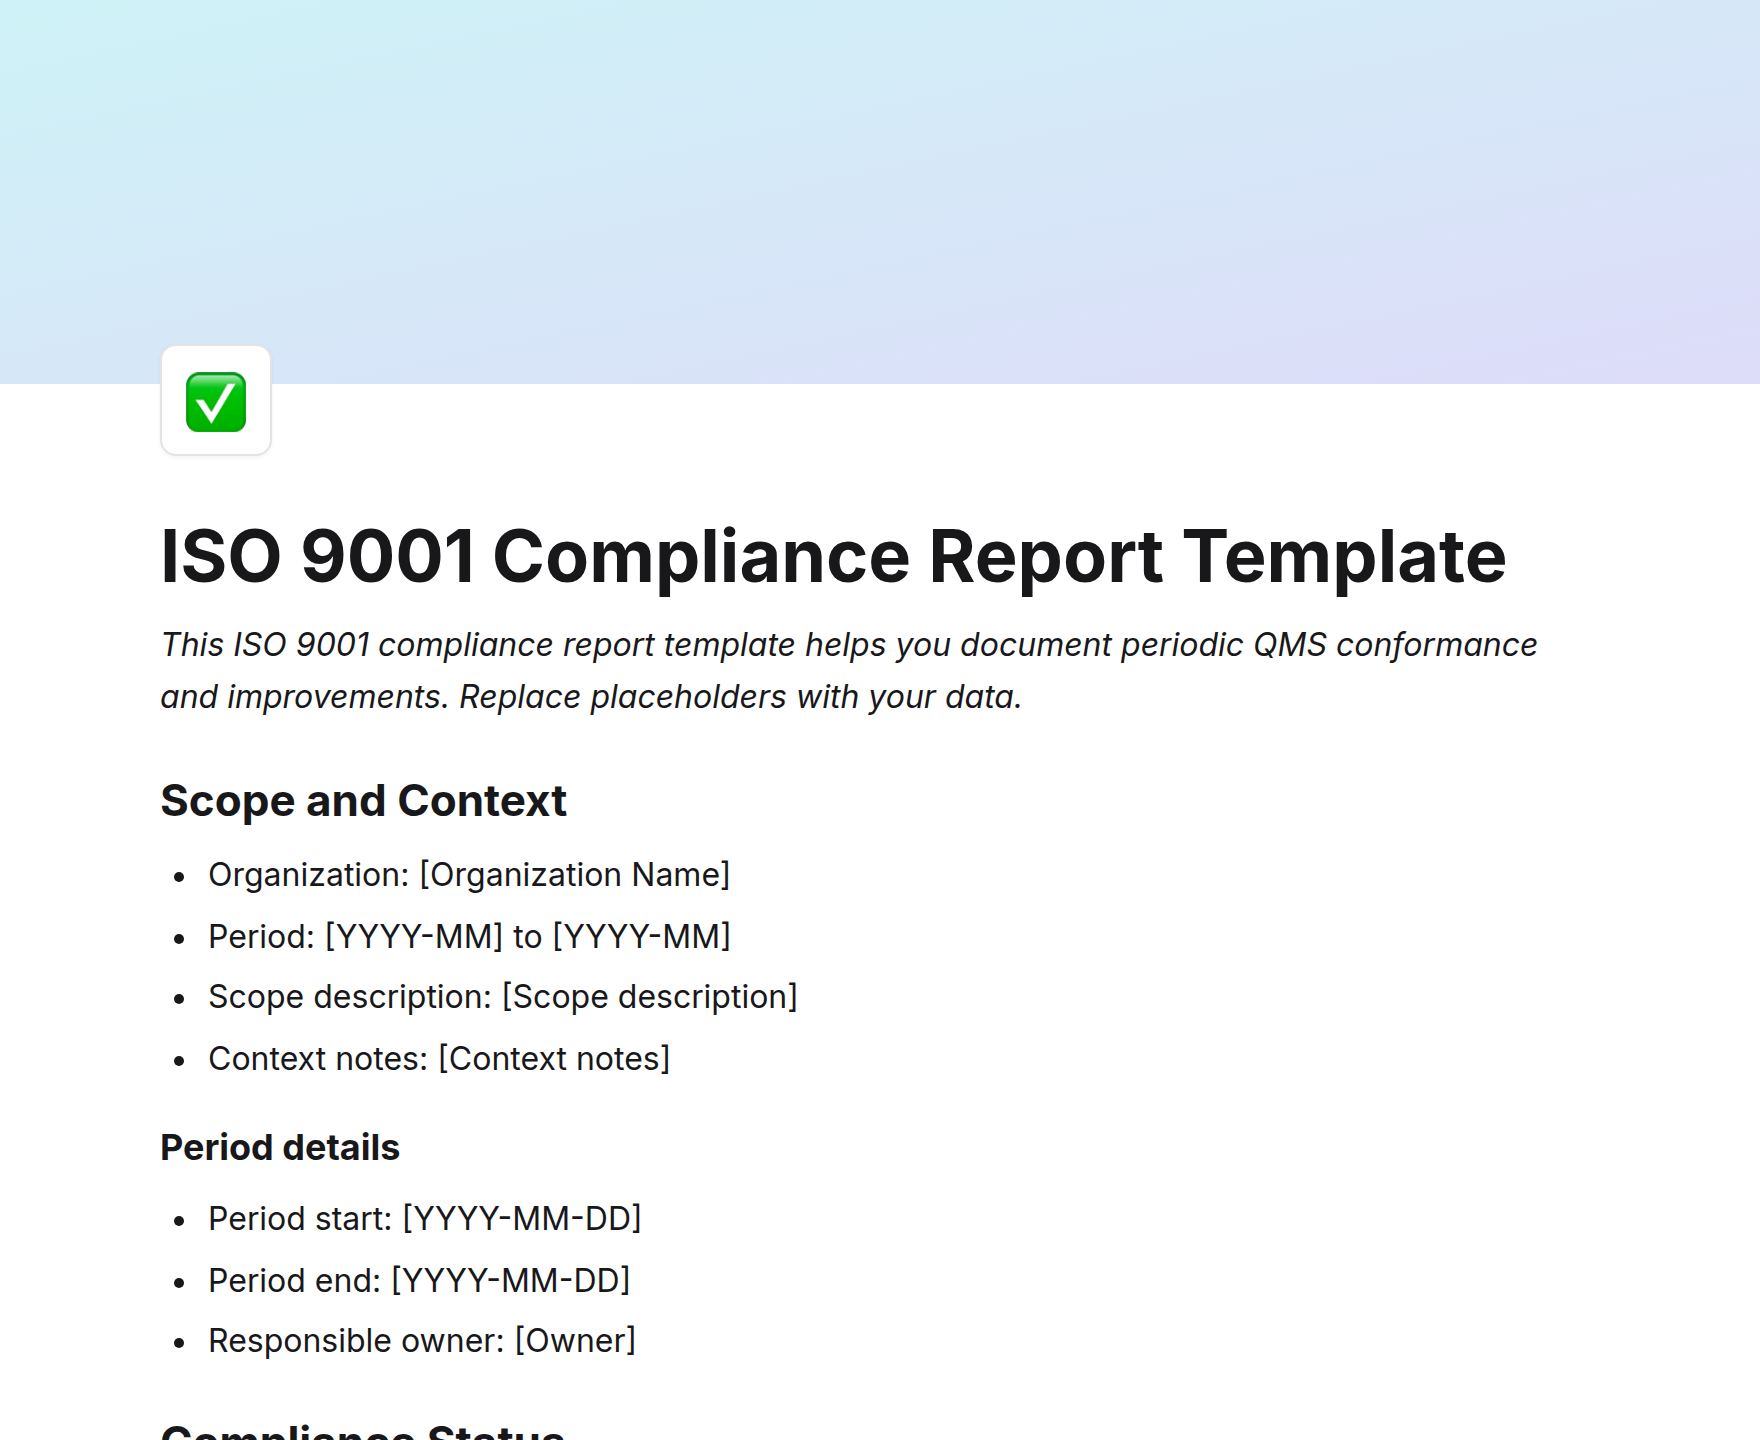
Task: Select the Period details subheading
Action: coord(280,1148)
